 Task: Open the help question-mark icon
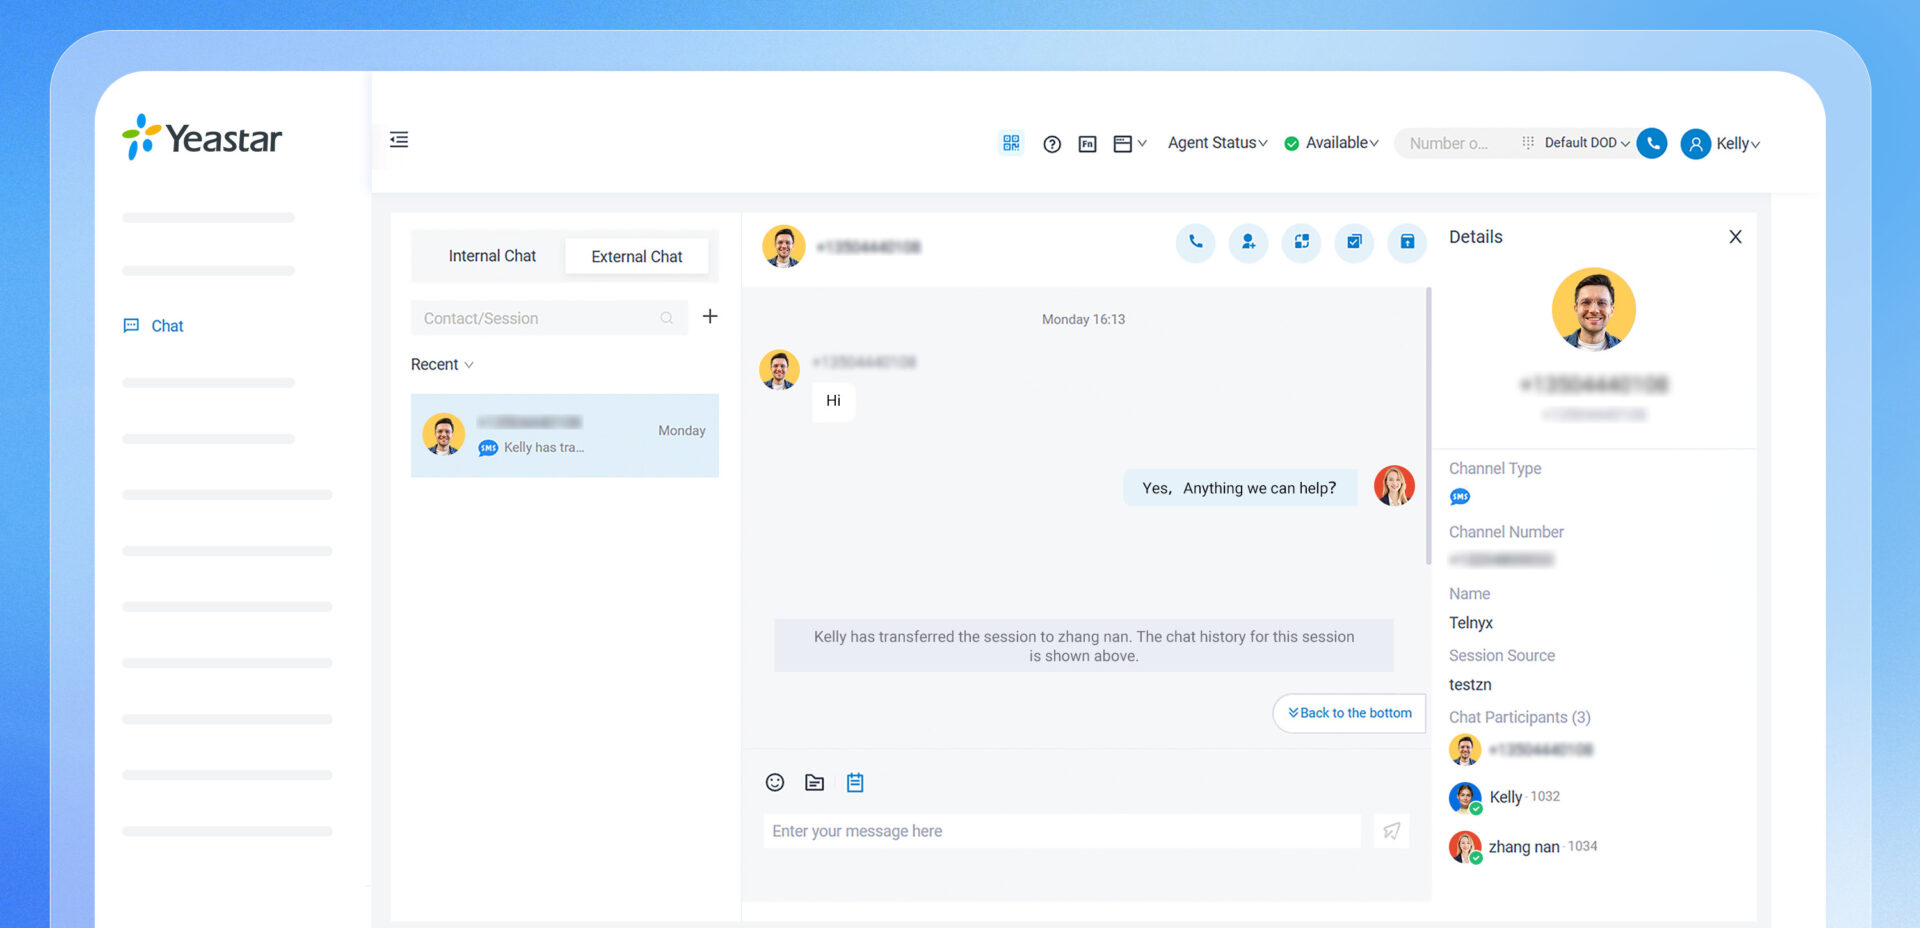pyautogui.click(x=1052, y=144)
